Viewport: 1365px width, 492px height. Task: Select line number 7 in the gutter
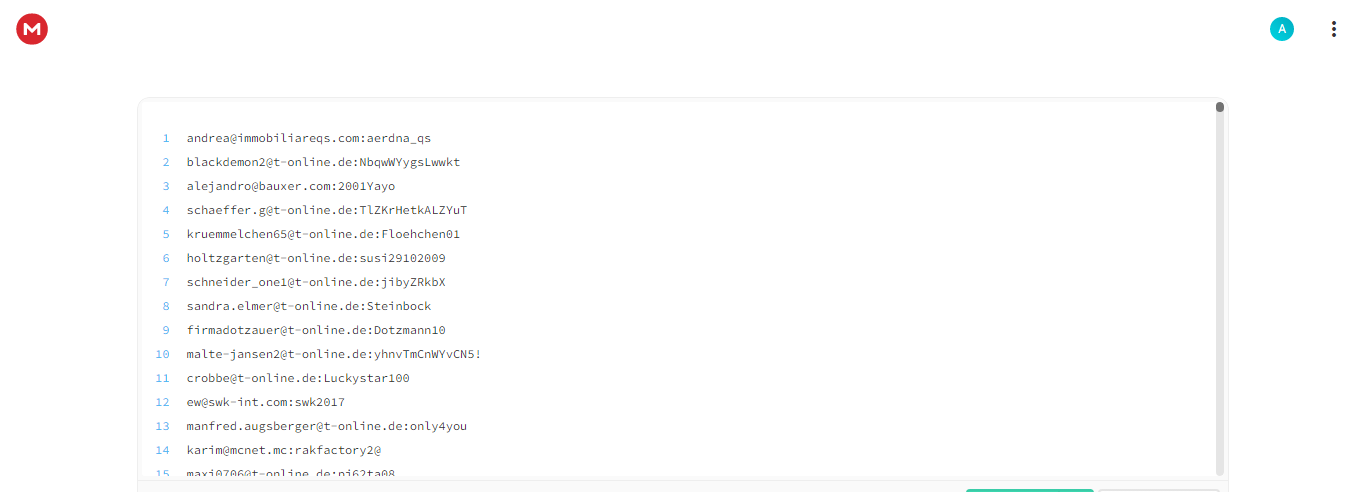166,282
